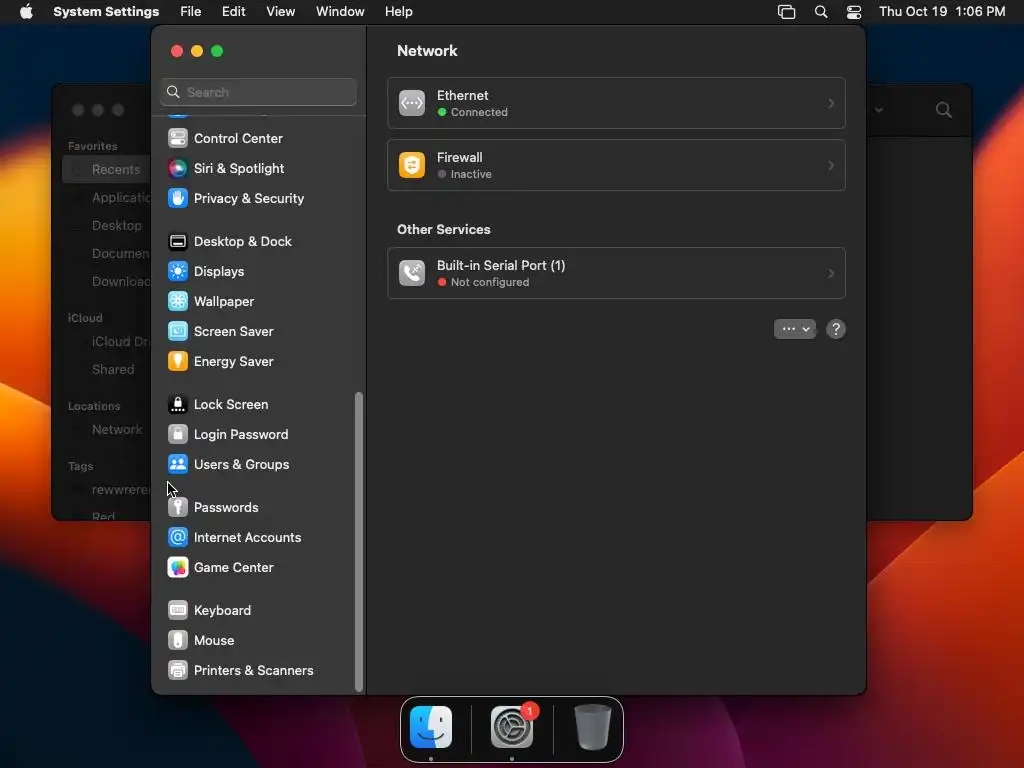Screen dimensions: 1024x768
Task: Expand Ethernet details chevron
Action: 831,103
